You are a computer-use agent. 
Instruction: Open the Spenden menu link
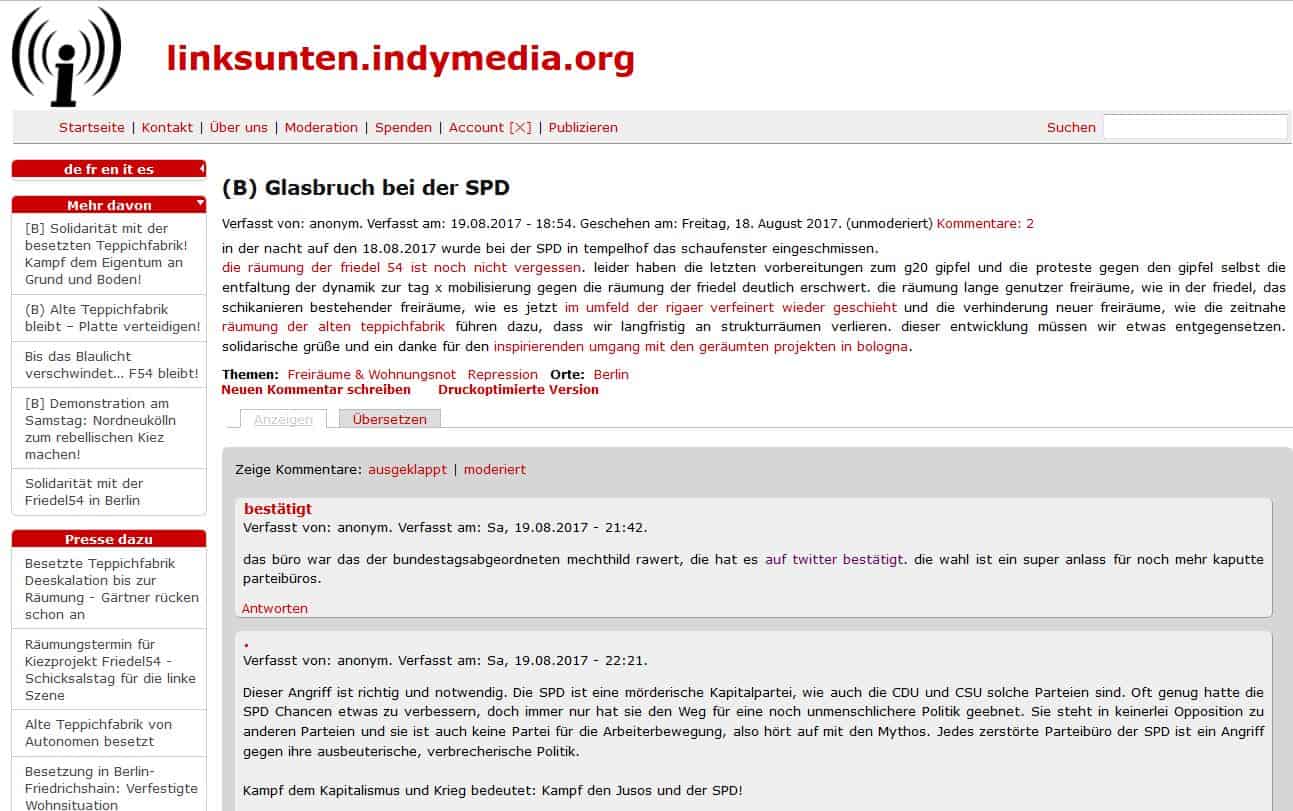click(403, 127)
